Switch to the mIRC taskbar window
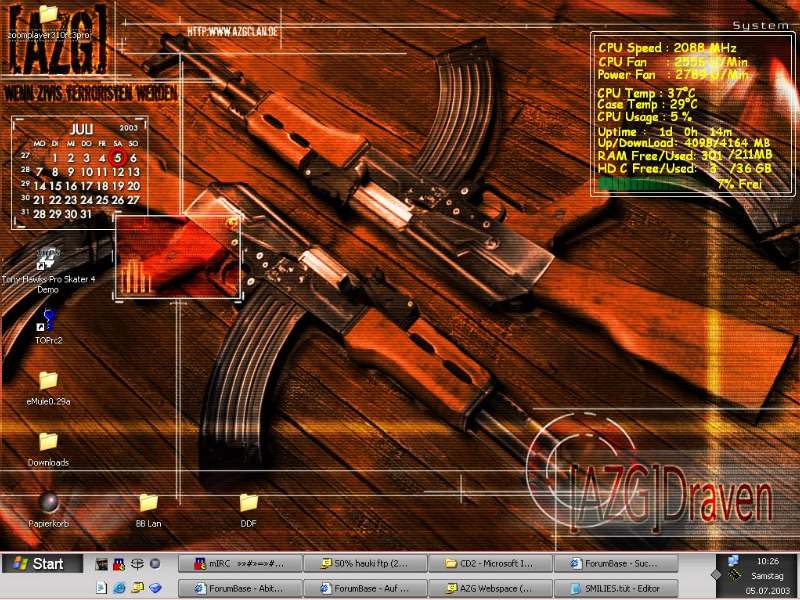This screenshot has width=800, height=600. coord(240,564)
